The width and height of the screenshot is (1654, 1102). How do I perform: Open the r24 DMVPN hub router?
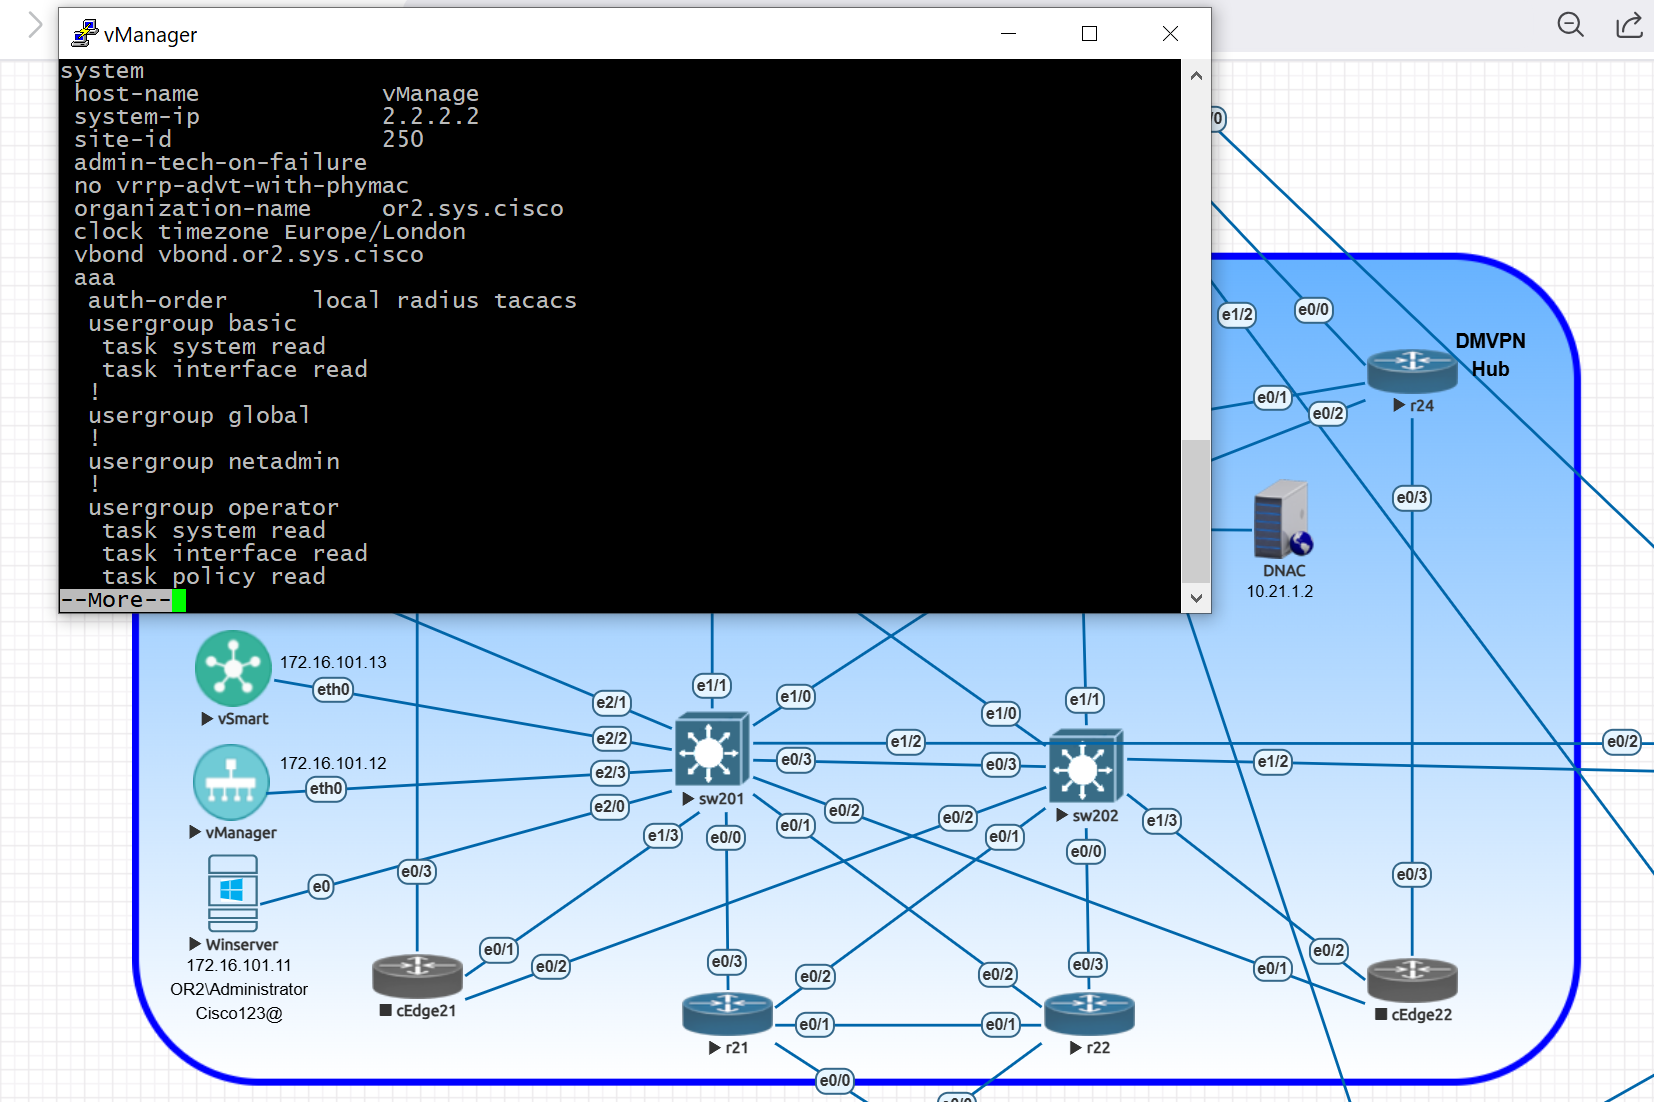click(x=1412, y=371)
